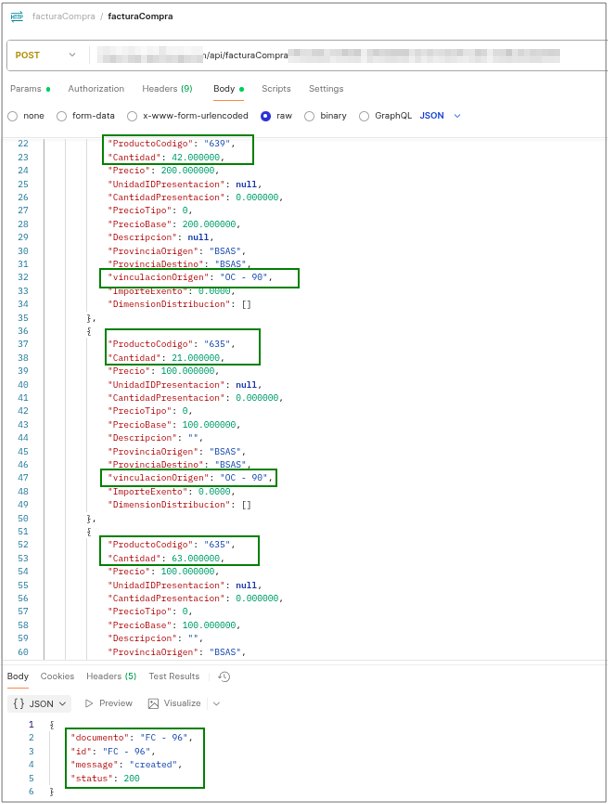Click the Visualize chart icon
Screen dimensions: 608x804
[154, 704]
